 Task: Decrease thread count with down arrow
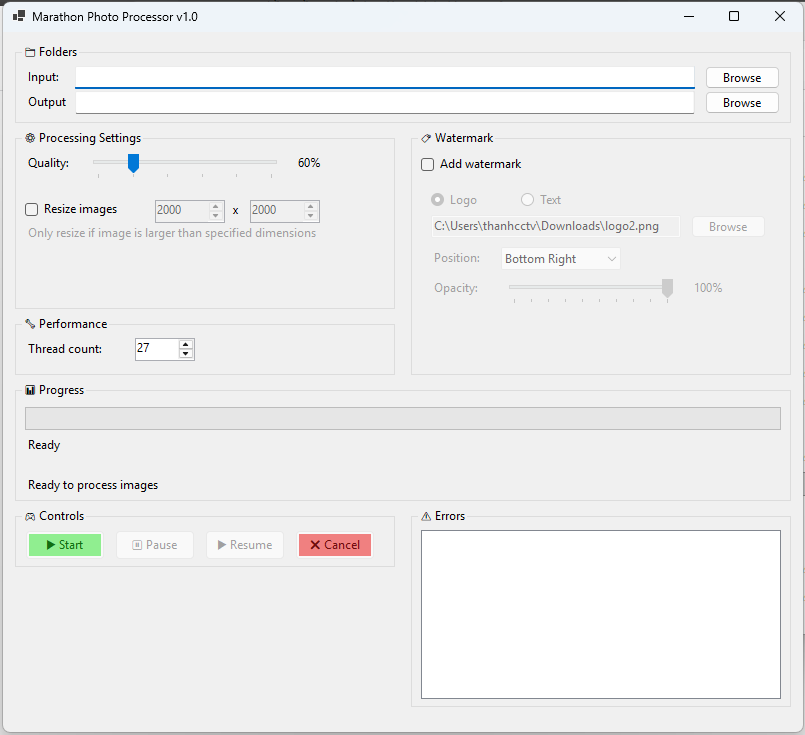pos(185,353)
